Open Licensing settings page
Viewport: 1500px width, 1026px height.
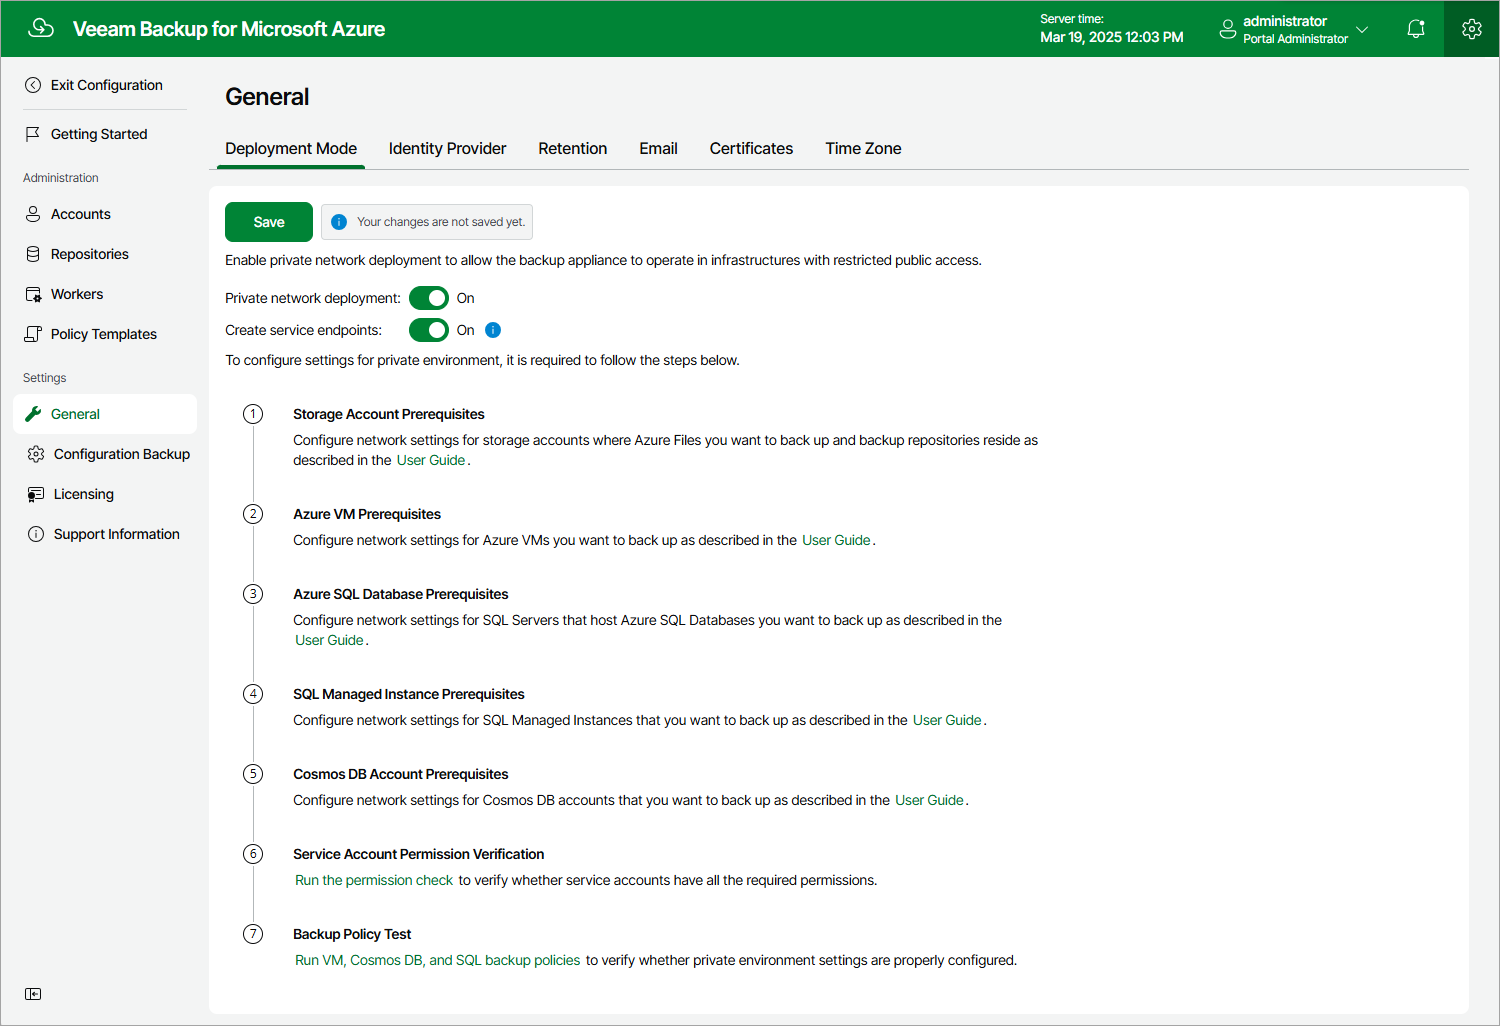click(83, 494)
